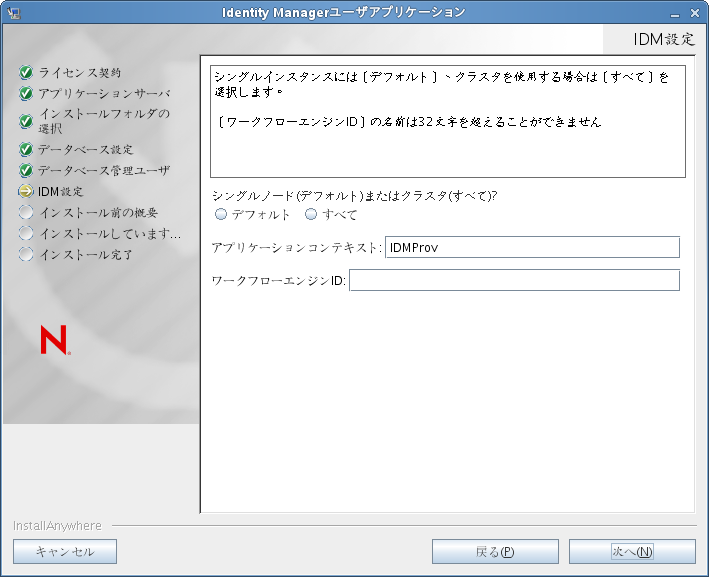Click the インストールフォルダの選択 step label
Screen dimensions: 709x577
[x=104, y=121]
